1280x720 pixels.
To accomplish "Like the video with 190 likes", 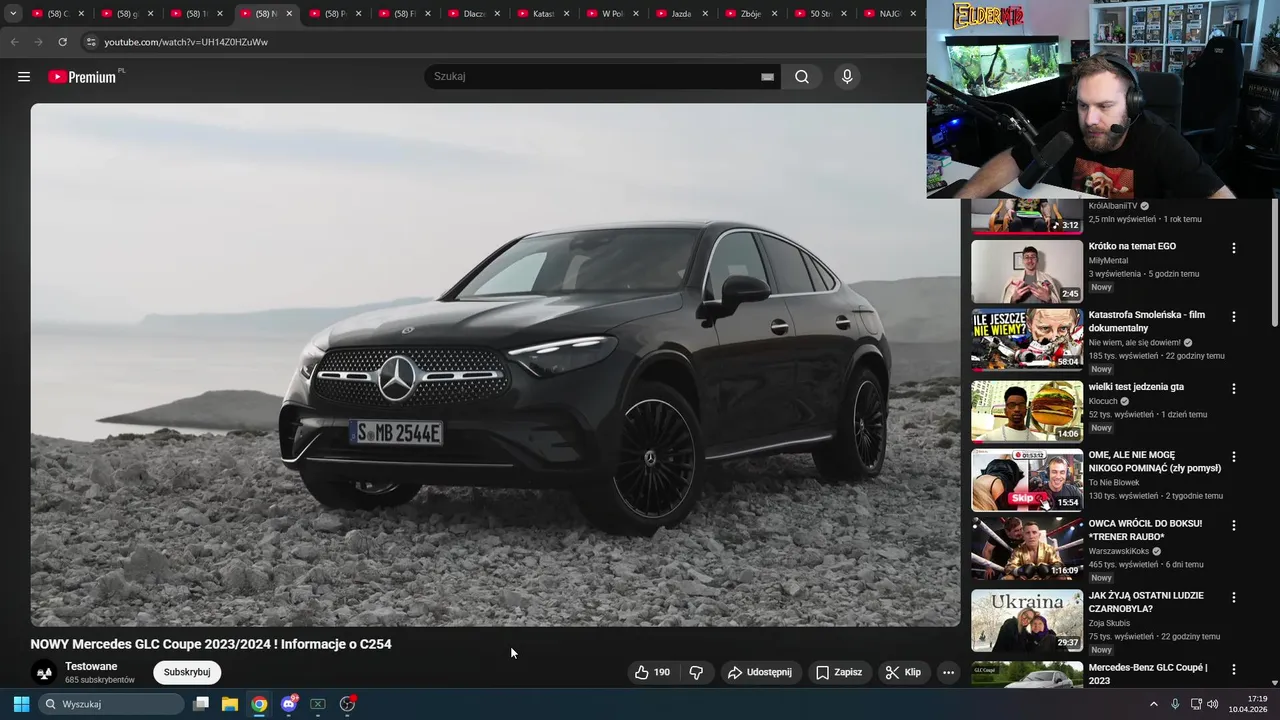I will 652,672.
